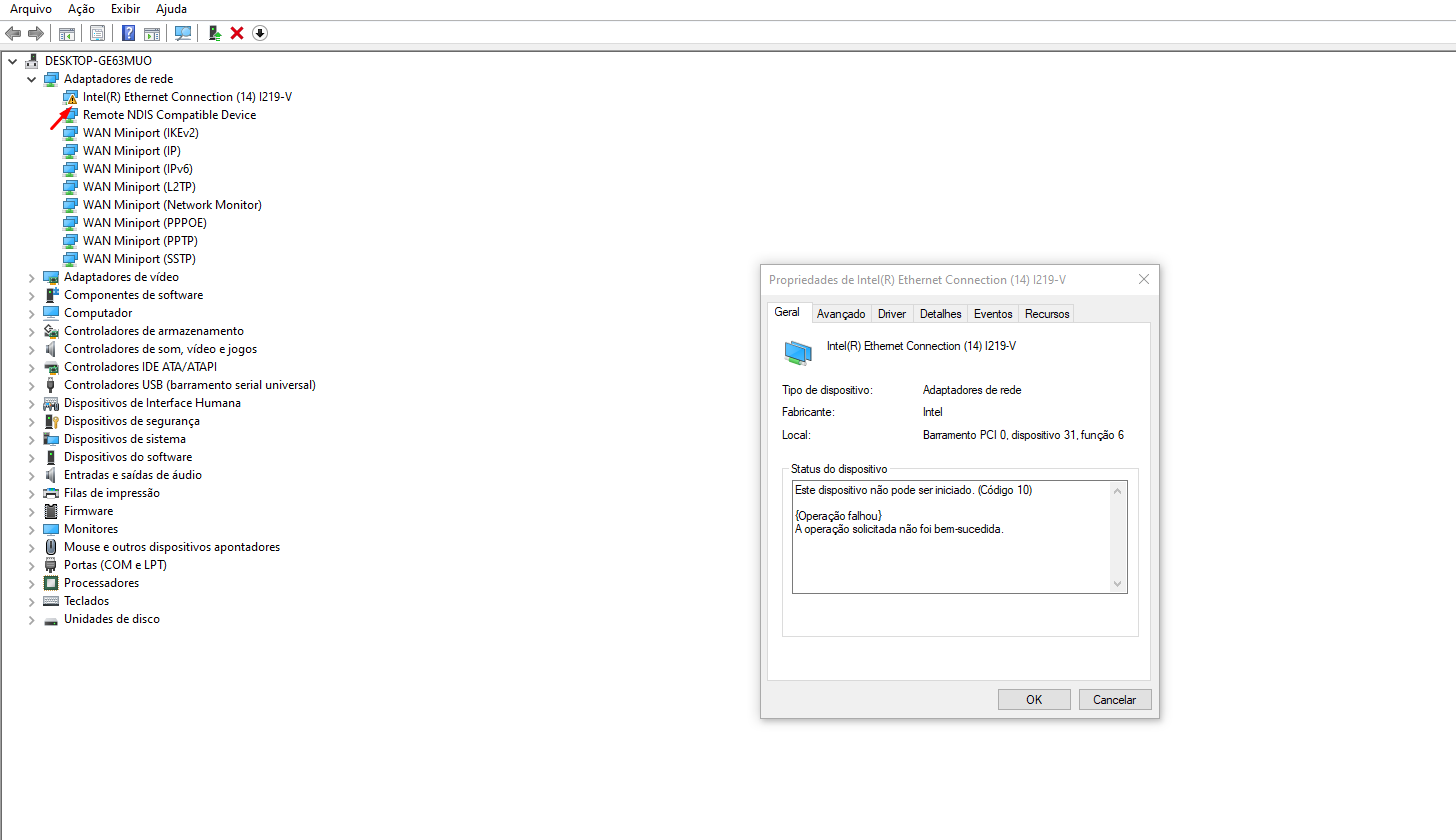This screenshot has width=1456, height=840.
Task: Click the scan for hardware changes icon
Action: pos(182,33)
